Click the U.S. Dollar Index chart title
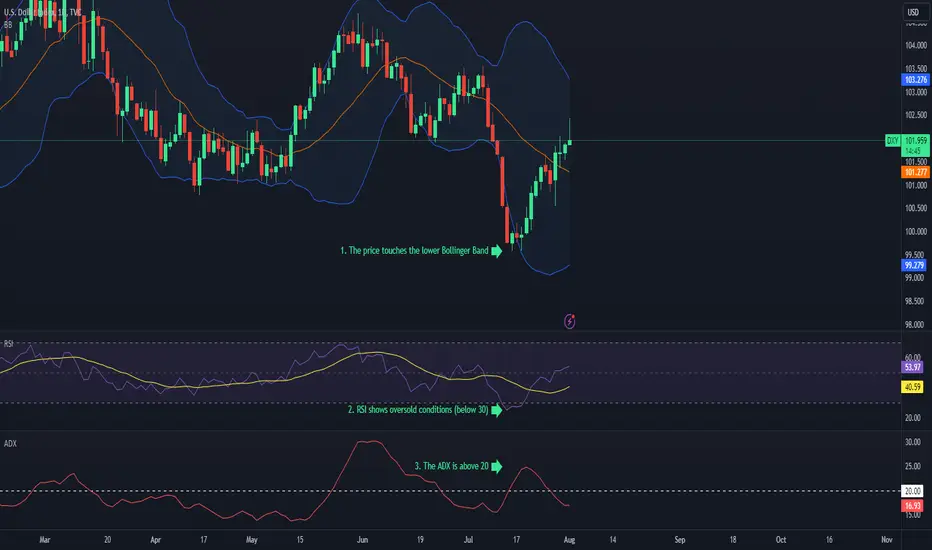The height and width of the screenshot is (550, 932). pyautogui.click(x=42, y=12)
